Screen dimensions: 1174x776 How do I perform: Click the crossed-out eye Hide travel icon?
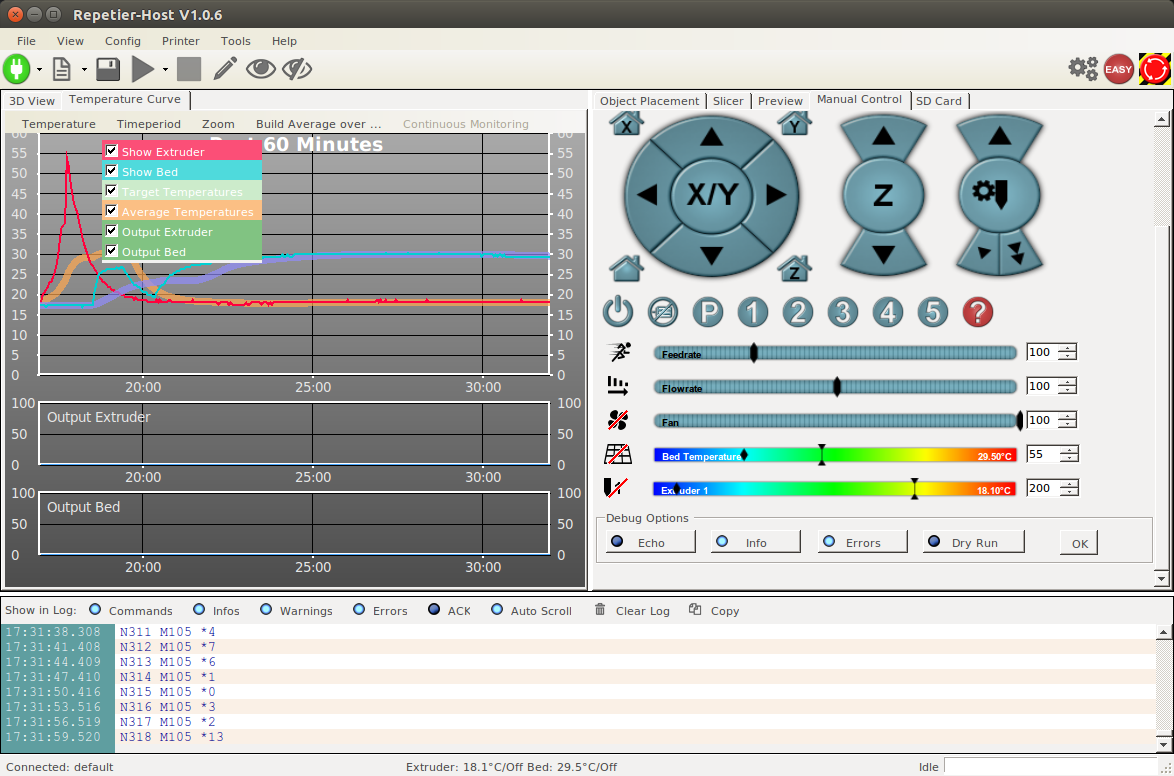296,69
